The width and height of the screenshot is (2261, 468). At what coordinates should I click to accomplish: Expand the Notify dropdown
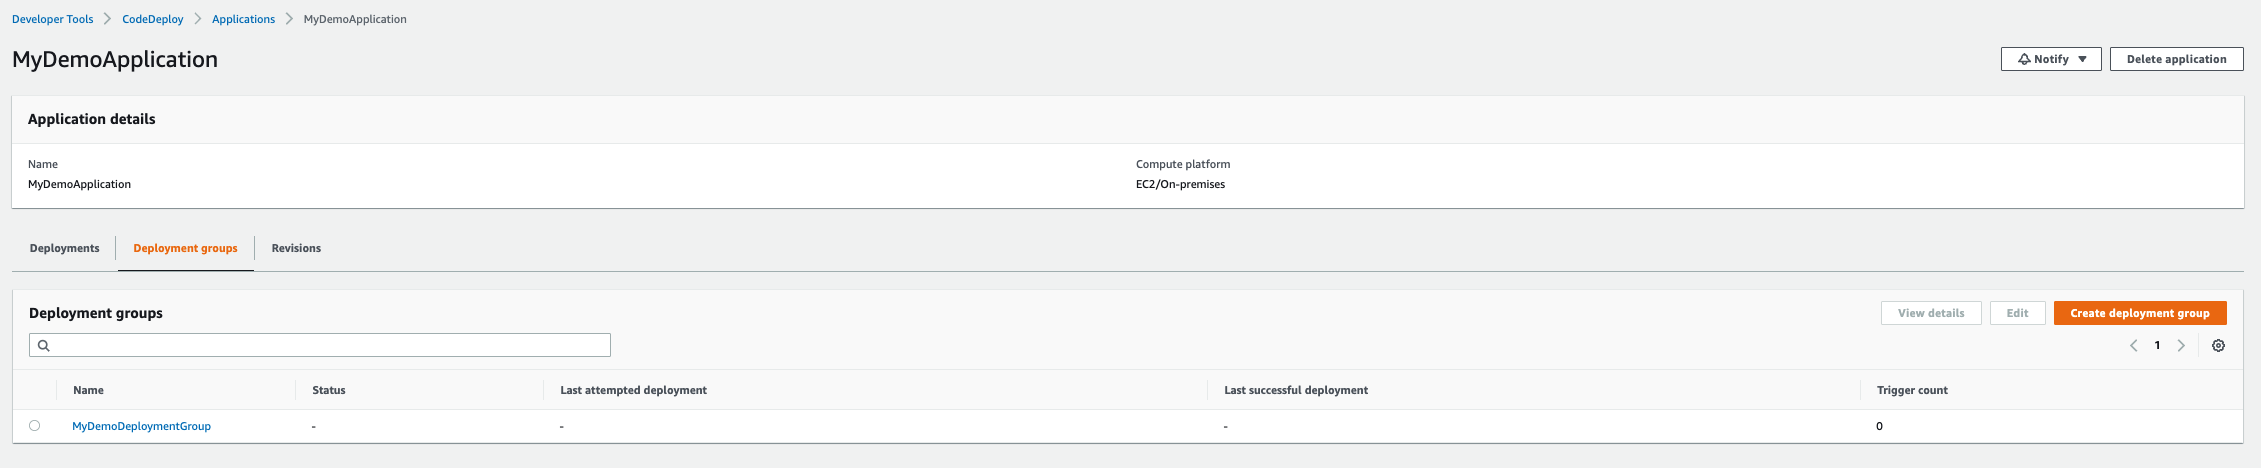(2050, 60)
